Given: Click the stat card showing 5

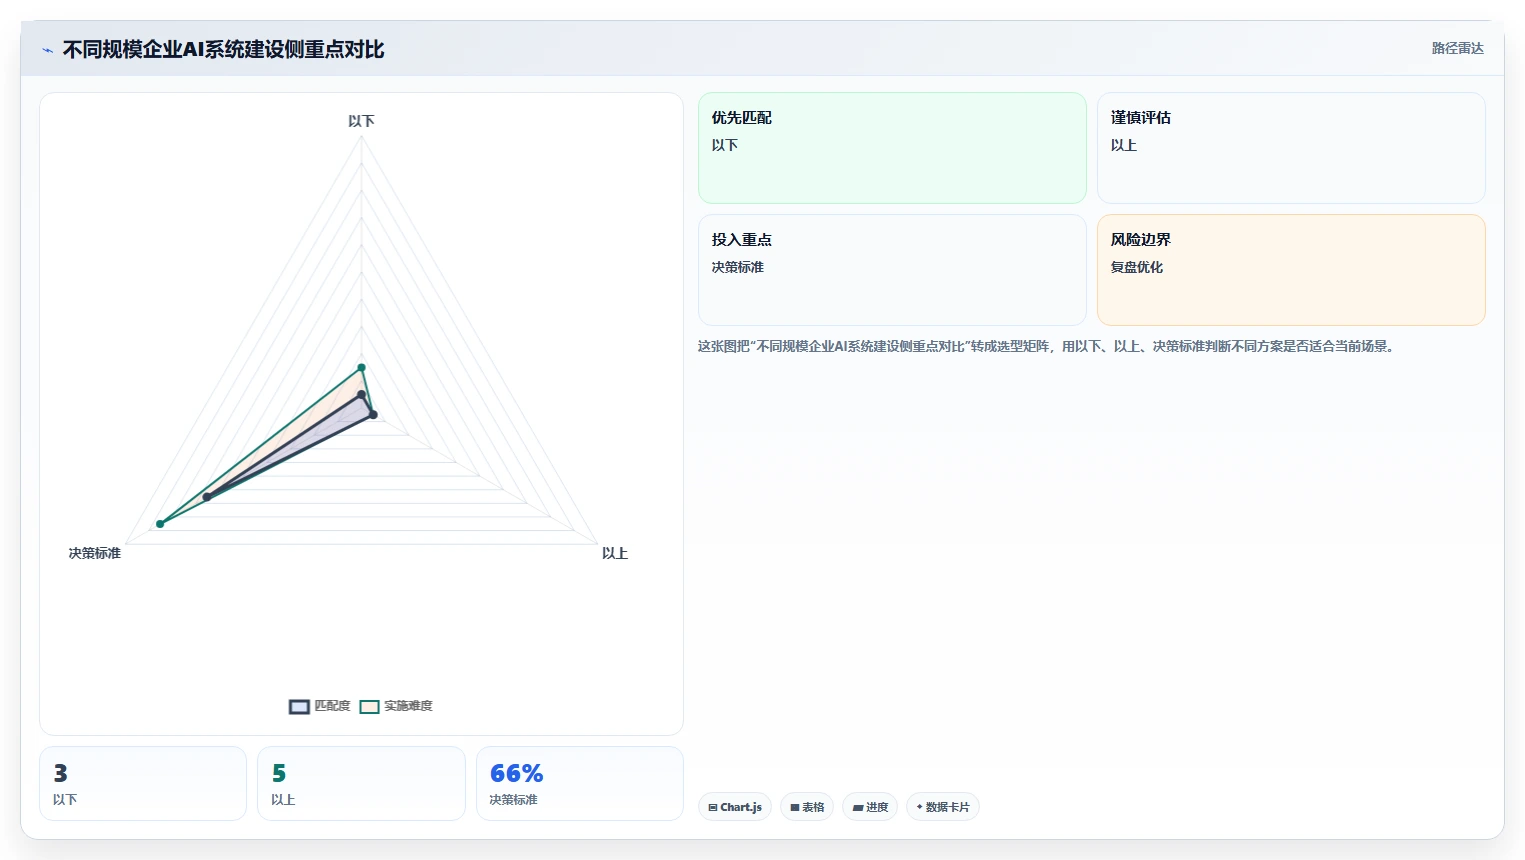Looking at the screenshot, I should 361,784.
